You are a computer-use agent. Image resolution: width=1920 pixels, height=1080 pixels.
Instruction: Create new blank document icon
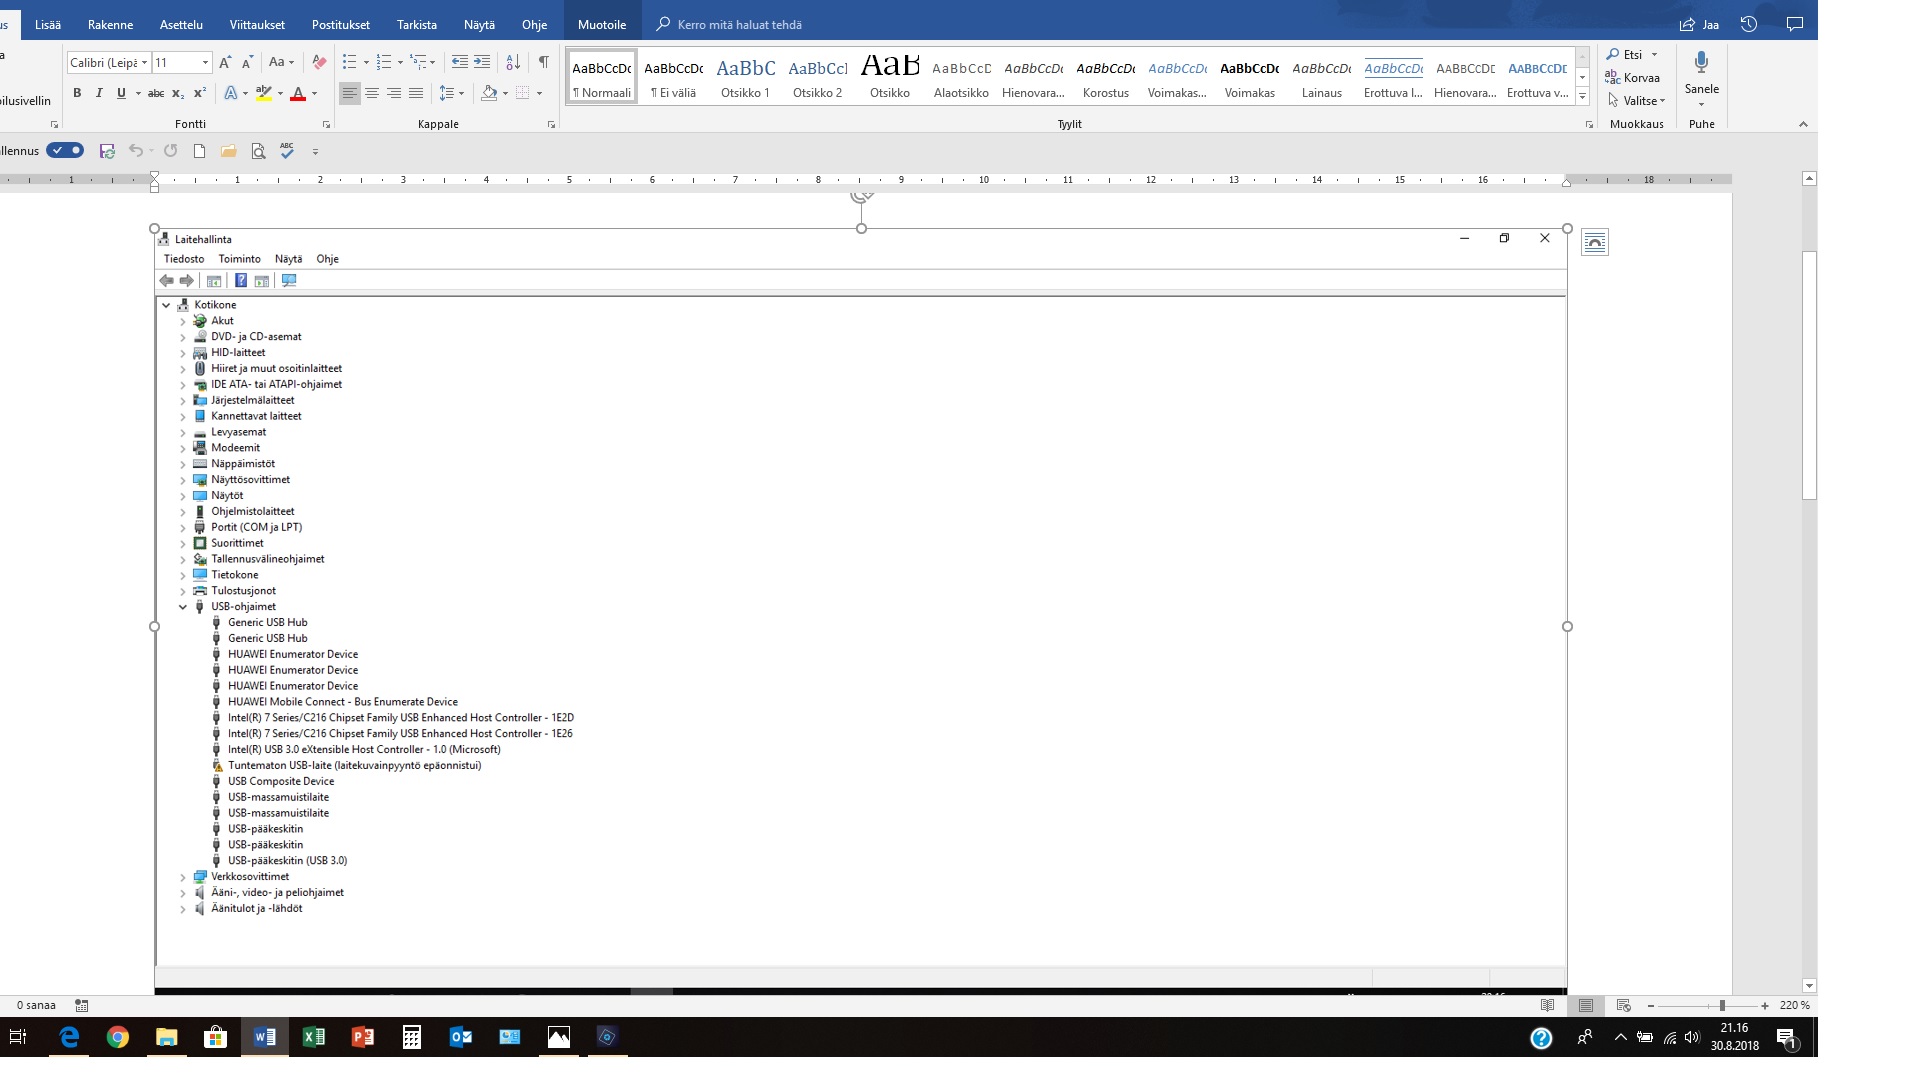199,151
